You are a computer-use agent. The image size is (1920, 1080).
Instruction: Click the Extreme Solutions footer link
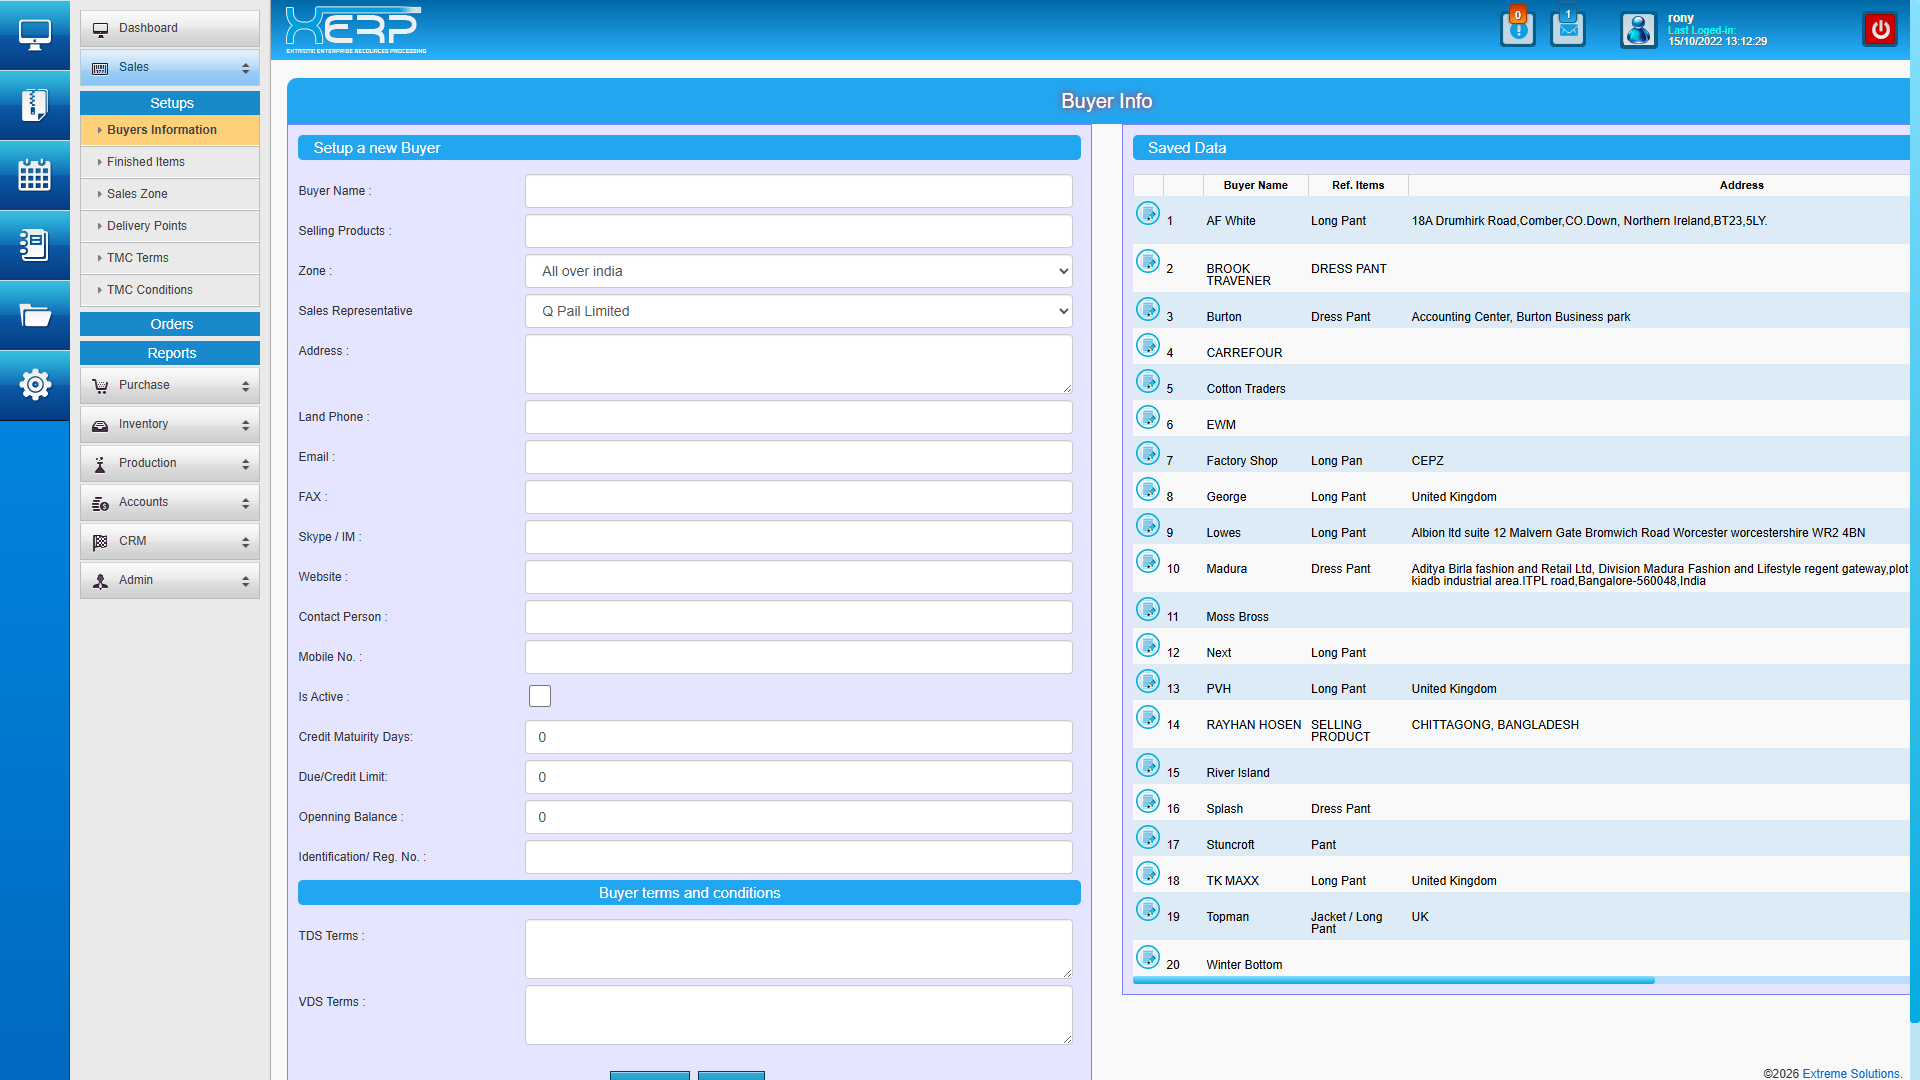pyautogui.click(x=1851, y=1073)
